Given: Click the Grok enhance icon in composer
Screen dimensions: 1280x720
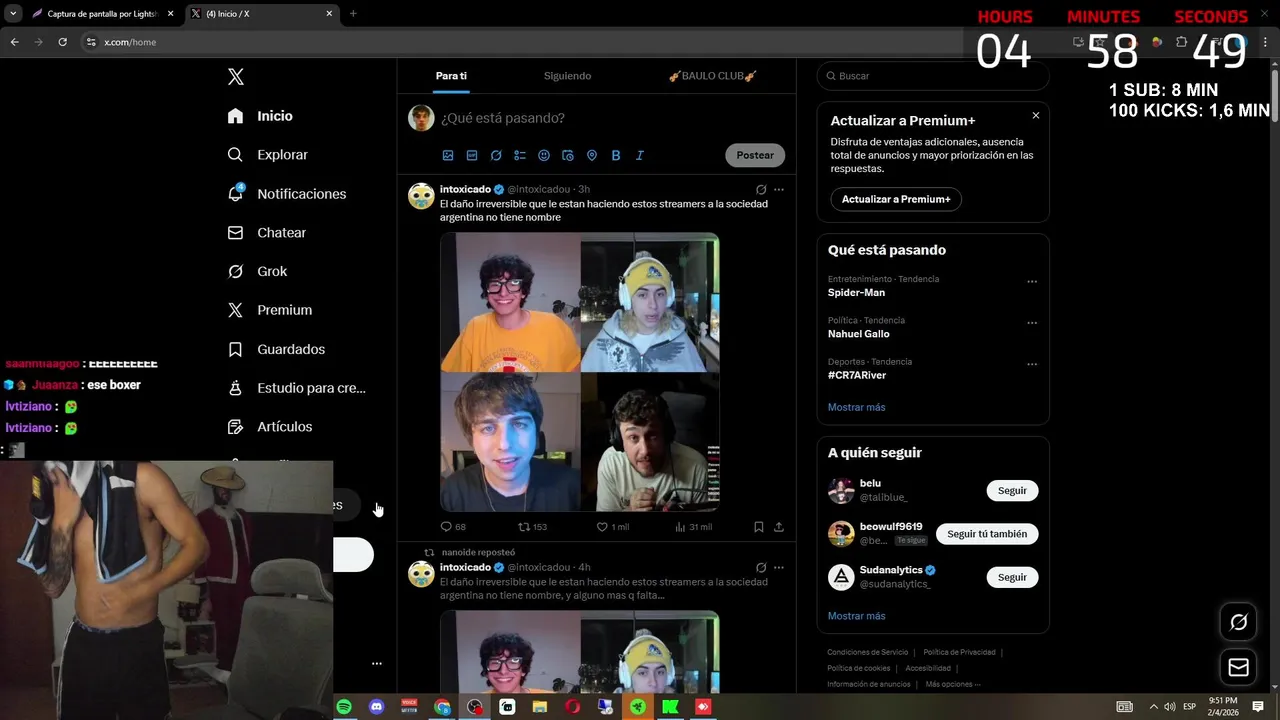Looking at the screenshot, I should pos(496,156).
